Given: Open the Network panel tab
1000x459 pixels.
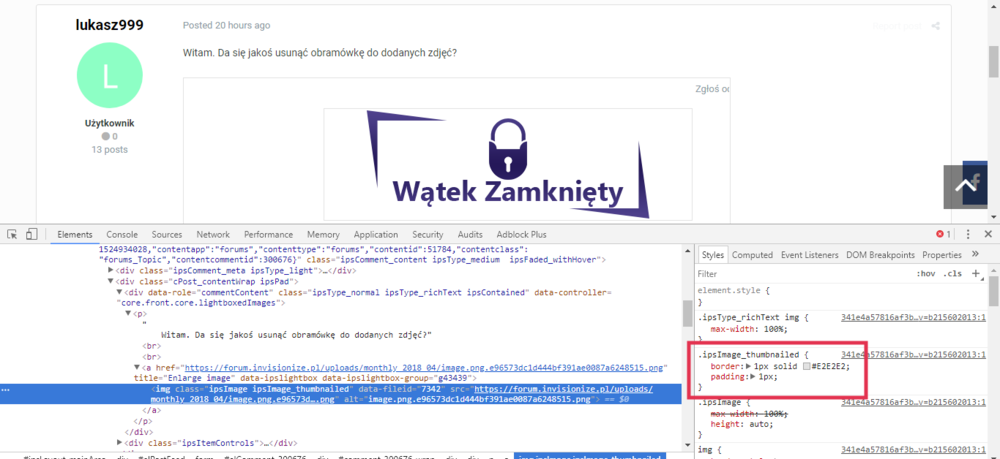Looking at the screenshot, I should point(212,234).
